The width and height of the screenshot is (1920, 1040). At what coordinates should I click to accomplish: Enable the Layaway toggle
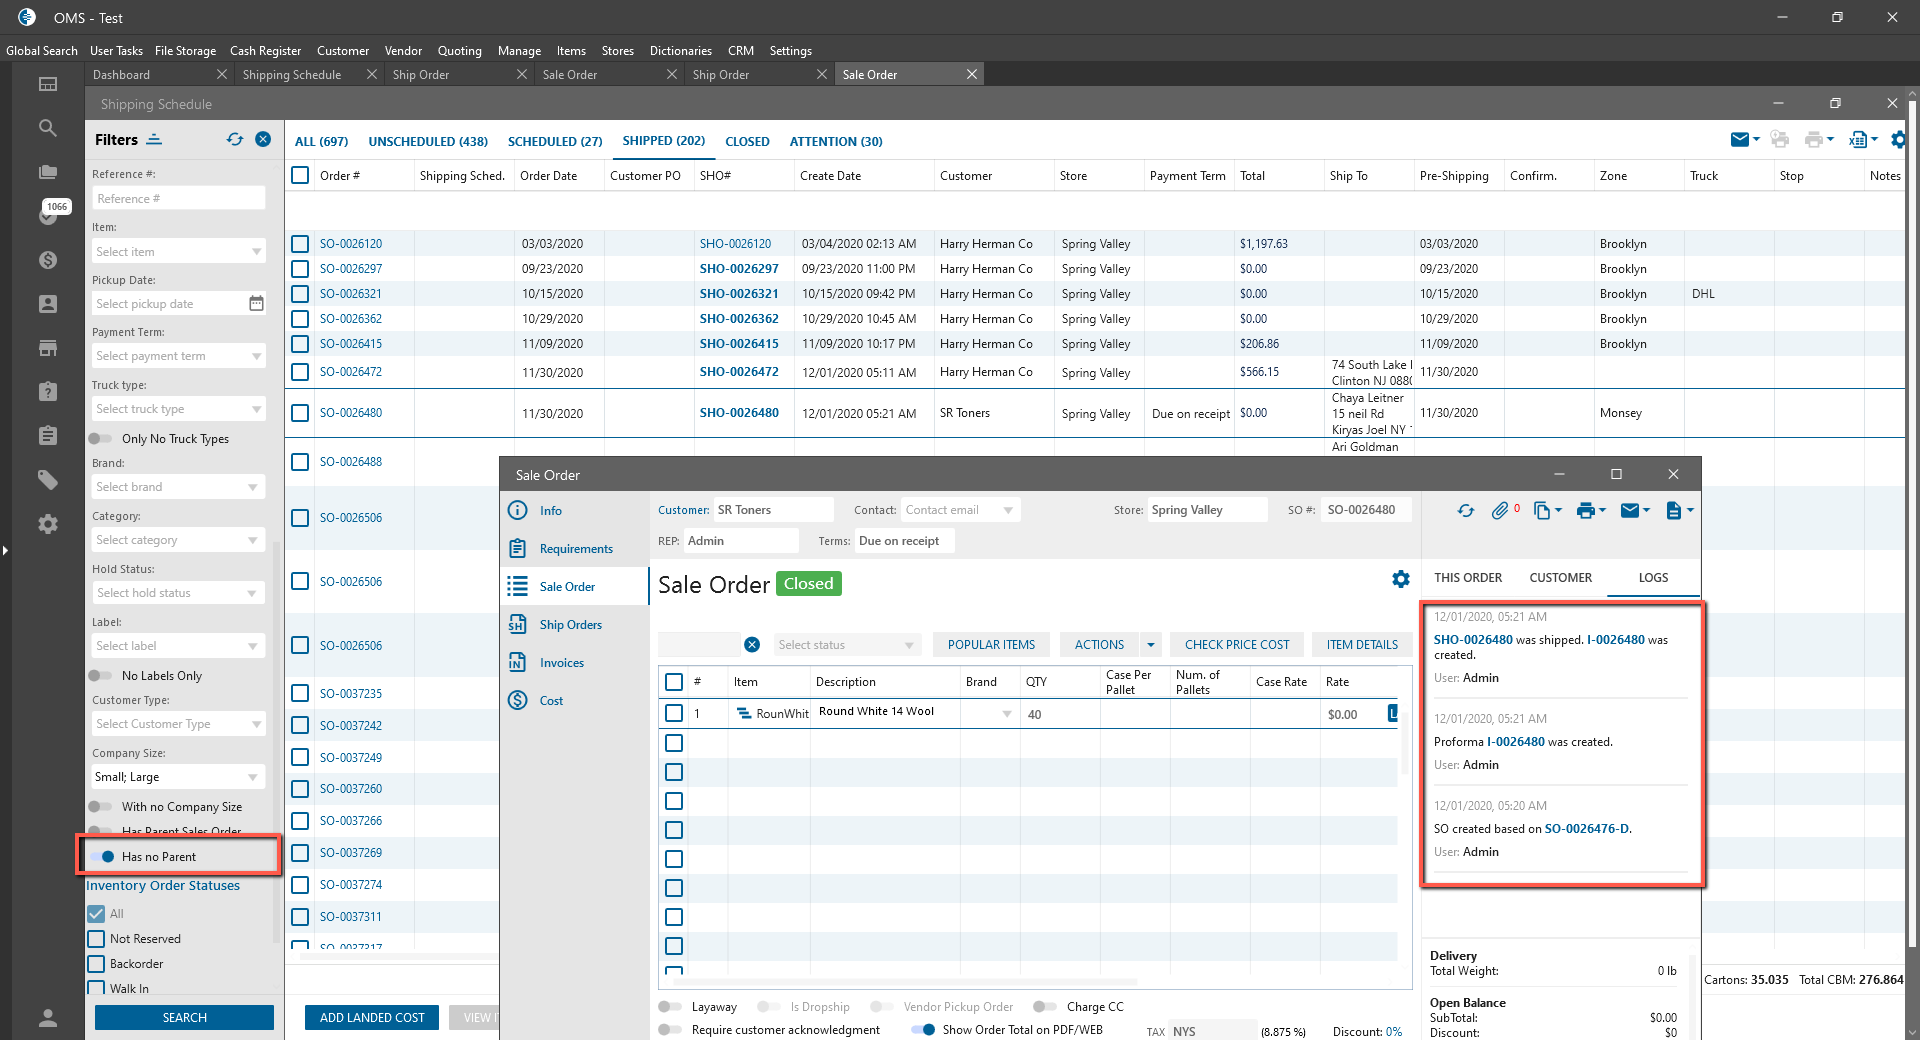[671, 1007]
